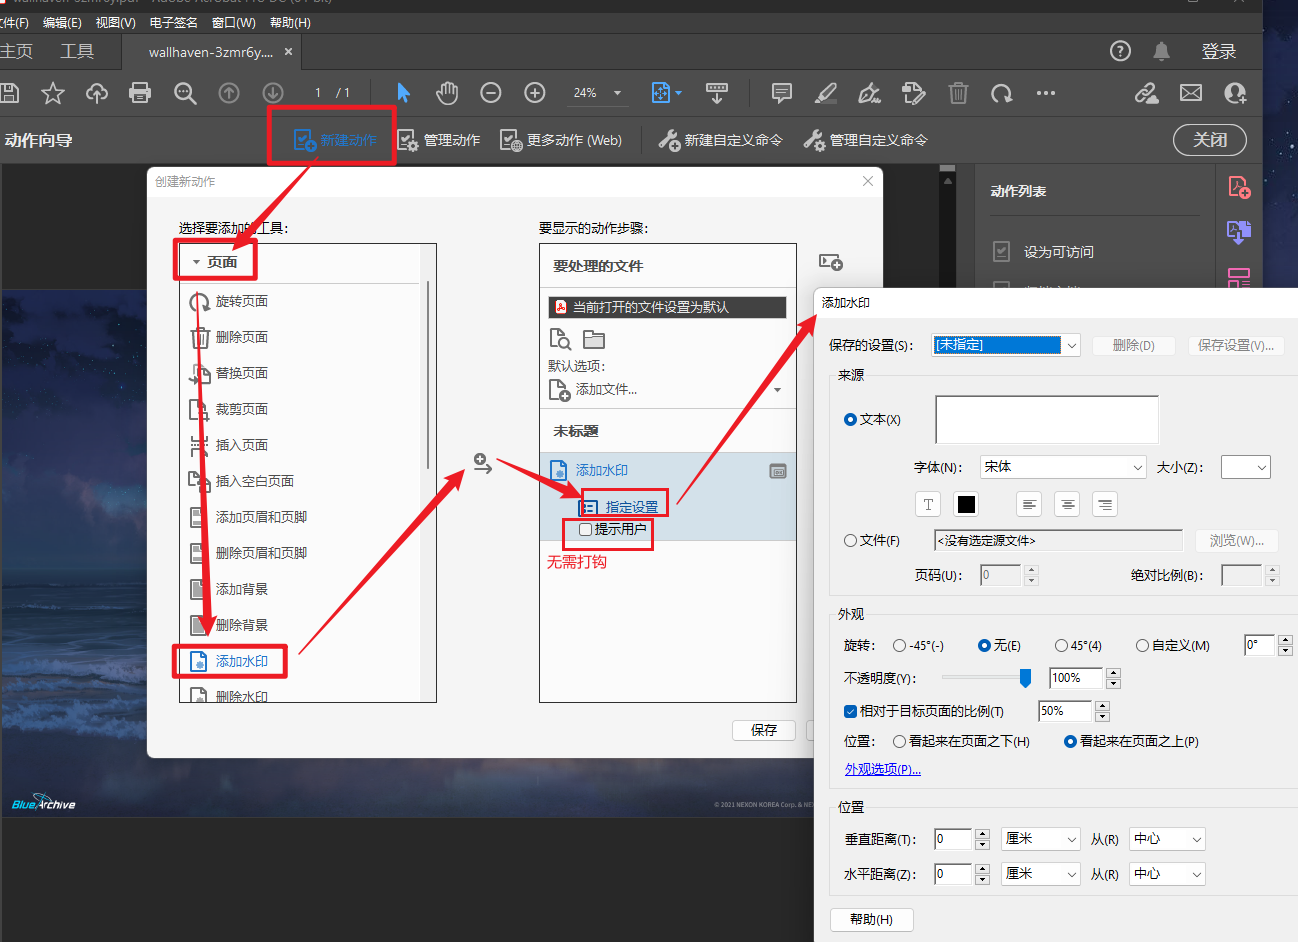Open vertical distance unit 厘米 dropdown
This screenshot has width=1298, height=942.
pyautogui.click(x=1041, y=839)
